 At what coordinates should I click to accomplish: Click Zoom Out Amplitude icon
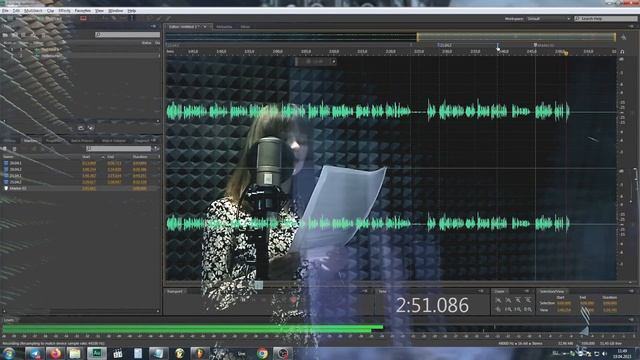click(x=508, y=300)
